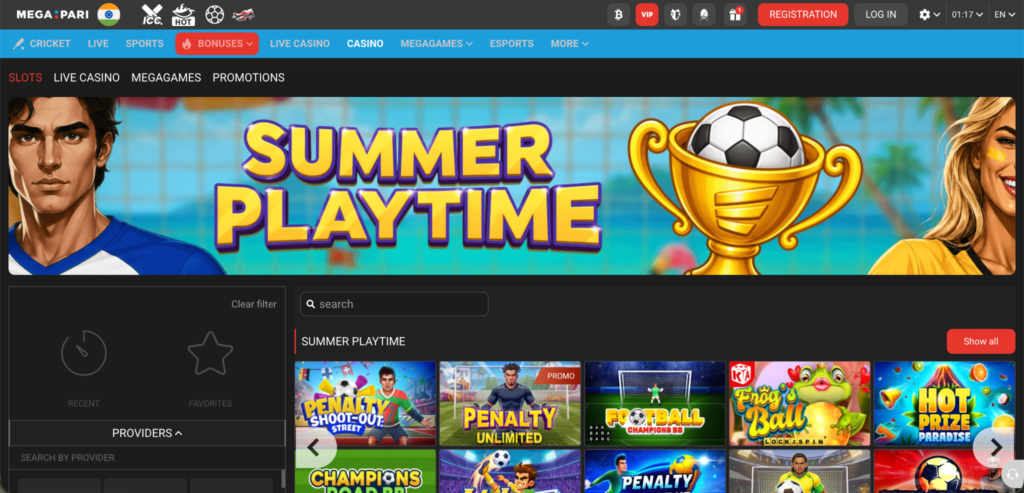Viewport: 1024px width, 493px height.
Task: Open the ICC cricket bats icon
Action: pos(152,14)
